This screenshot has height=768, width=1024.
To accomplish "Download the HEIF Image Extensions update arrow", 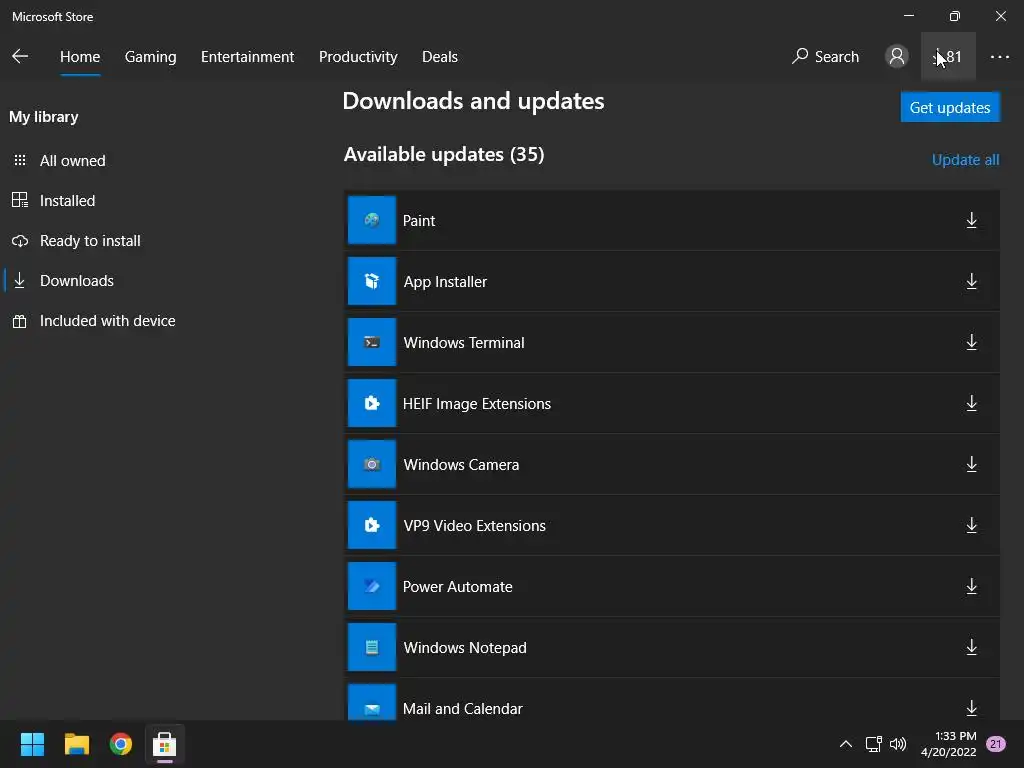I will (x=971, y=403).
